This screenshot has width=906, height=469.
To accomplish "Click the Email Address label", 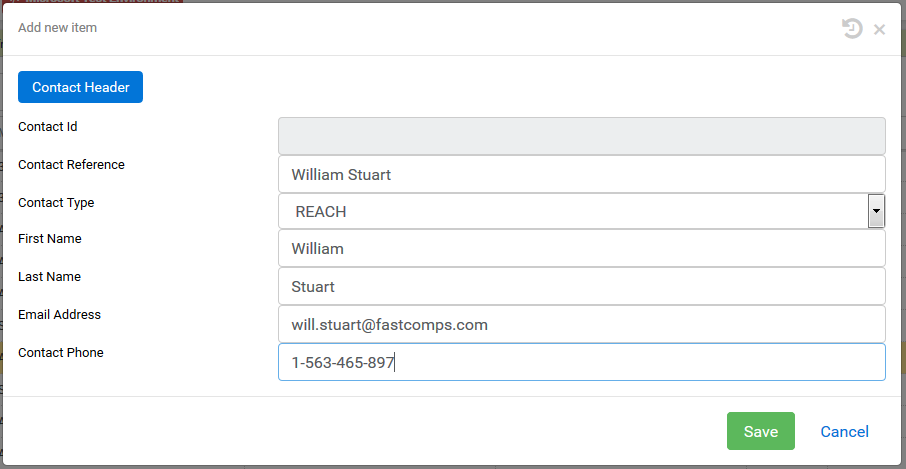I will 59,315.
